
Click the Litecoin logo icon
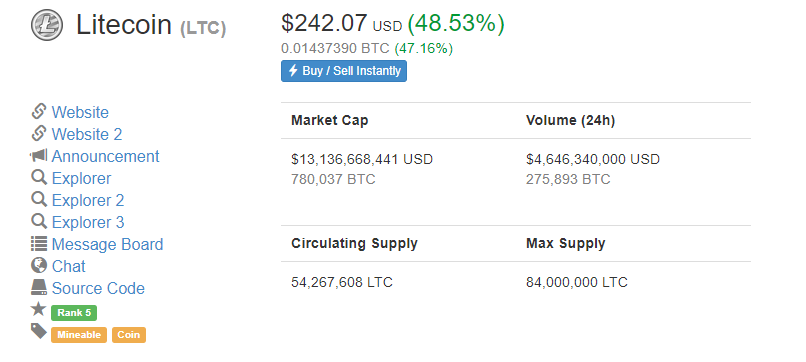pos(47,25)
